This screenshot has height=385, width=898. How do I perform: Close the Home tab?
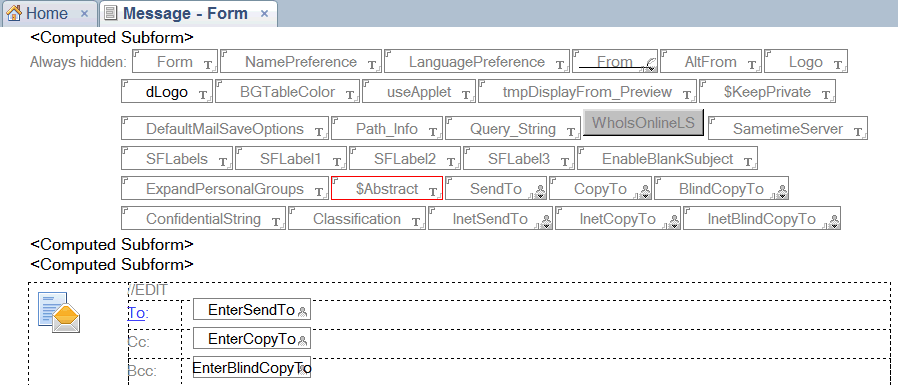[x=84, y=13]
